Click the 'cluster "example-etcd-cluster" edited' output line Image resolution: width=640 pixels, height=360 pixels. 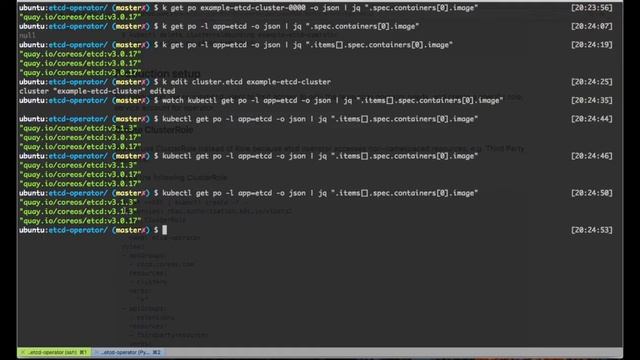97,91
